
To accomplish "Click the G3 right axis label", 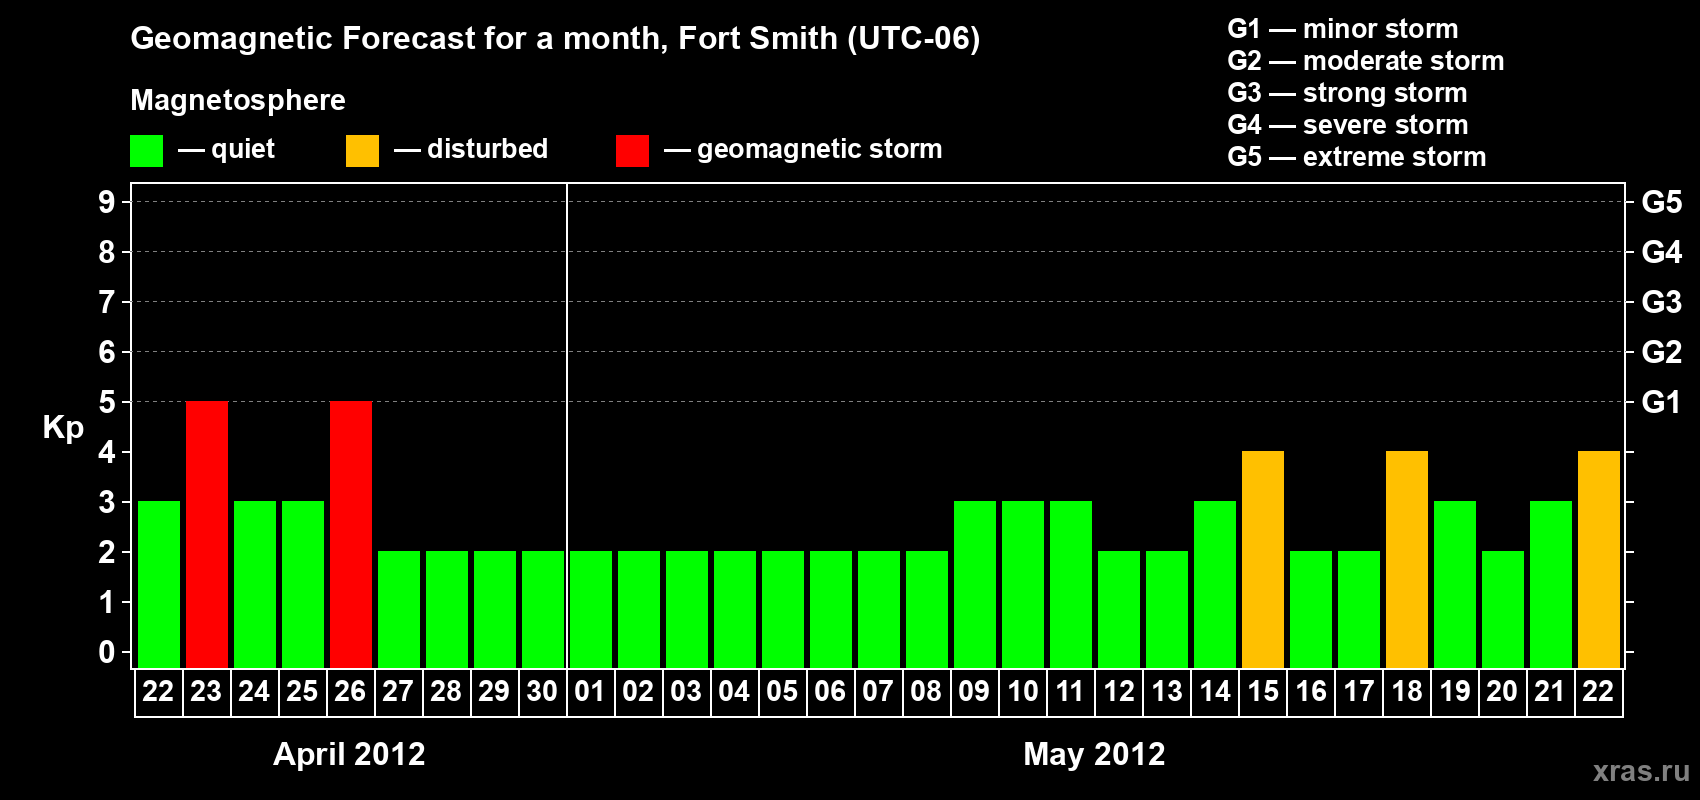I will click(1662, 302).
